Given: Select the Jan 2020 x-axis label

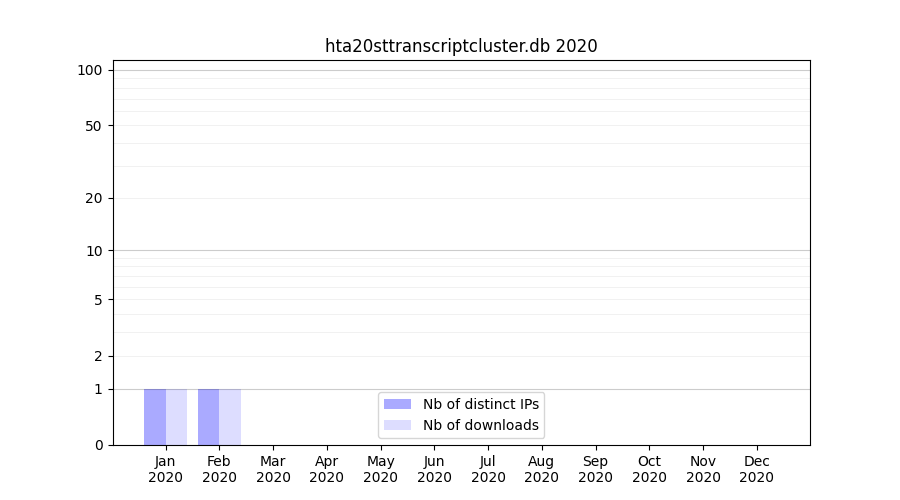Looking at the screenshot, I should coord(165,469).
